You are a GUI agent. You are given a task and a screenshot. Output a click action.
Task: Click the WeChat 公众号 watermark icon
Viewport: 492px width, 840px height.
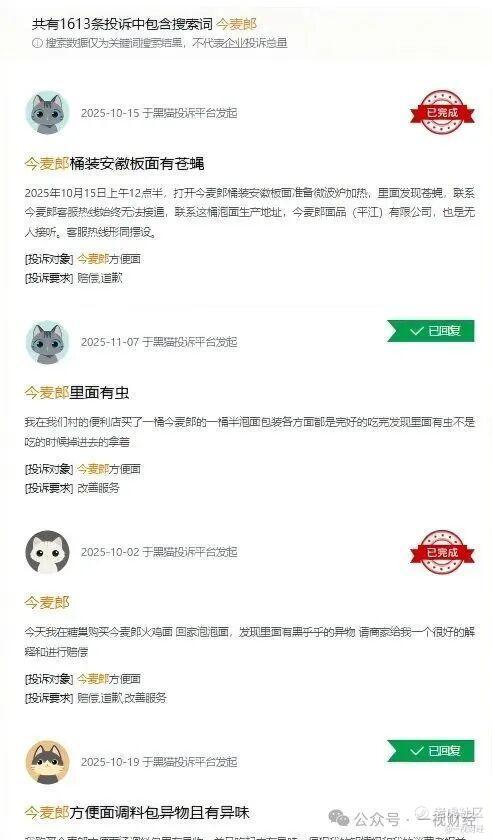[339, 818]
